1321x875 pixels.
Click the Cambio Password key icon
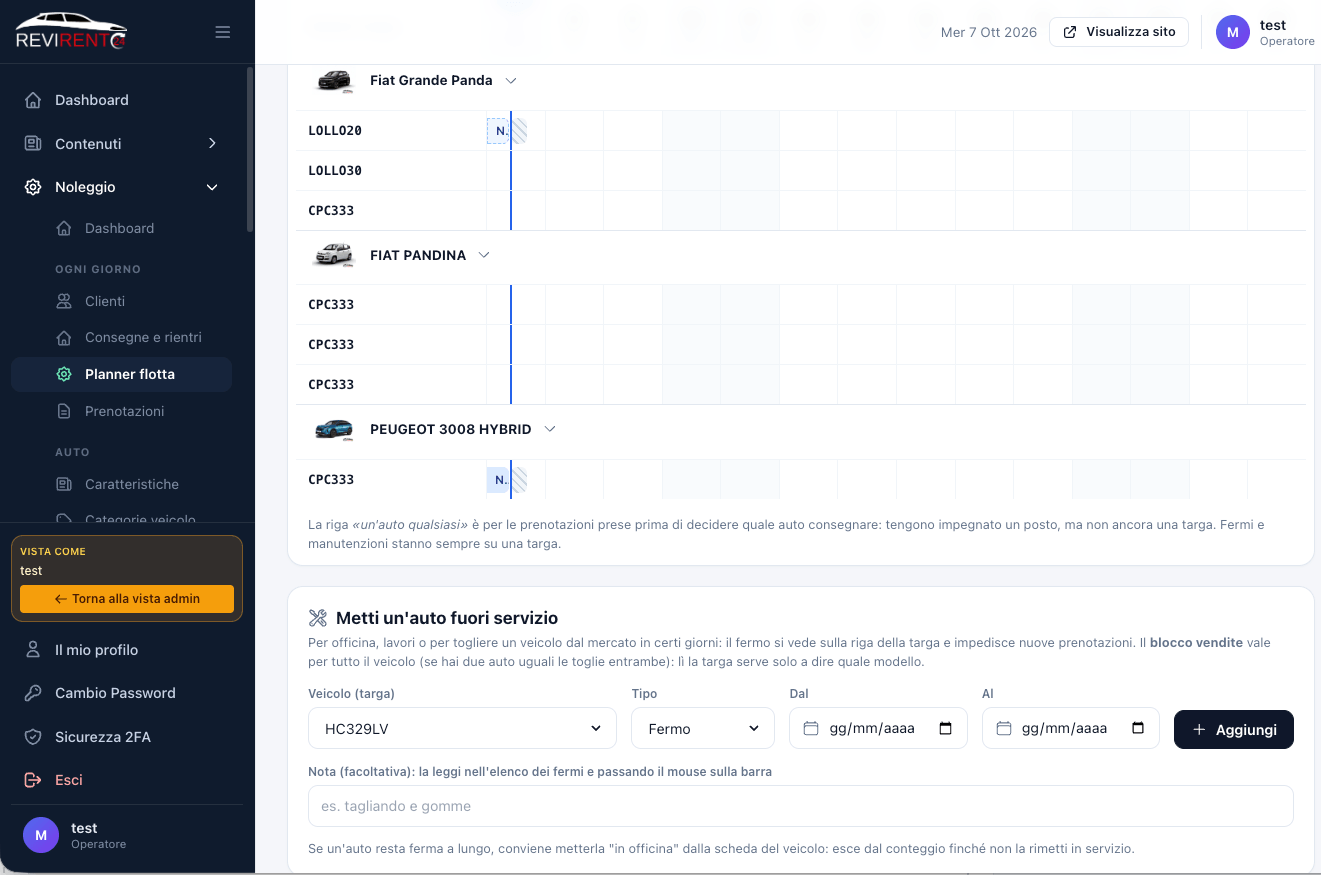33,693
